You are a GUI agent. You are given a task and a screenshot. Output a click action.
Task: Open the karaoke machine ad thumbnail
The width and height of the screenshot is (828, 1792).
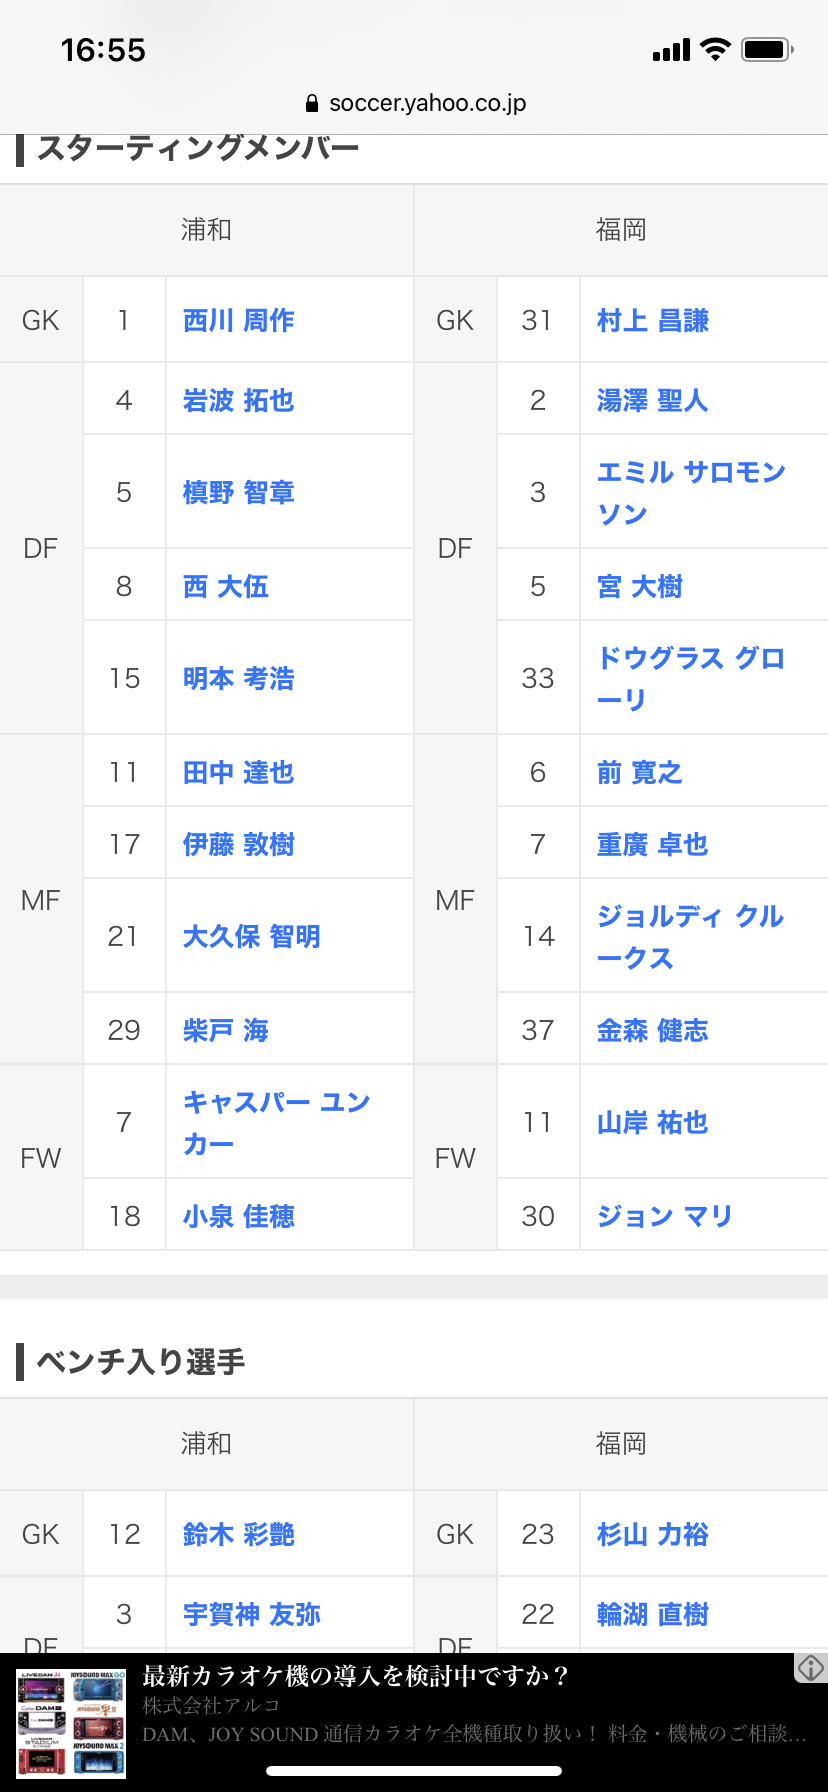71,1722
